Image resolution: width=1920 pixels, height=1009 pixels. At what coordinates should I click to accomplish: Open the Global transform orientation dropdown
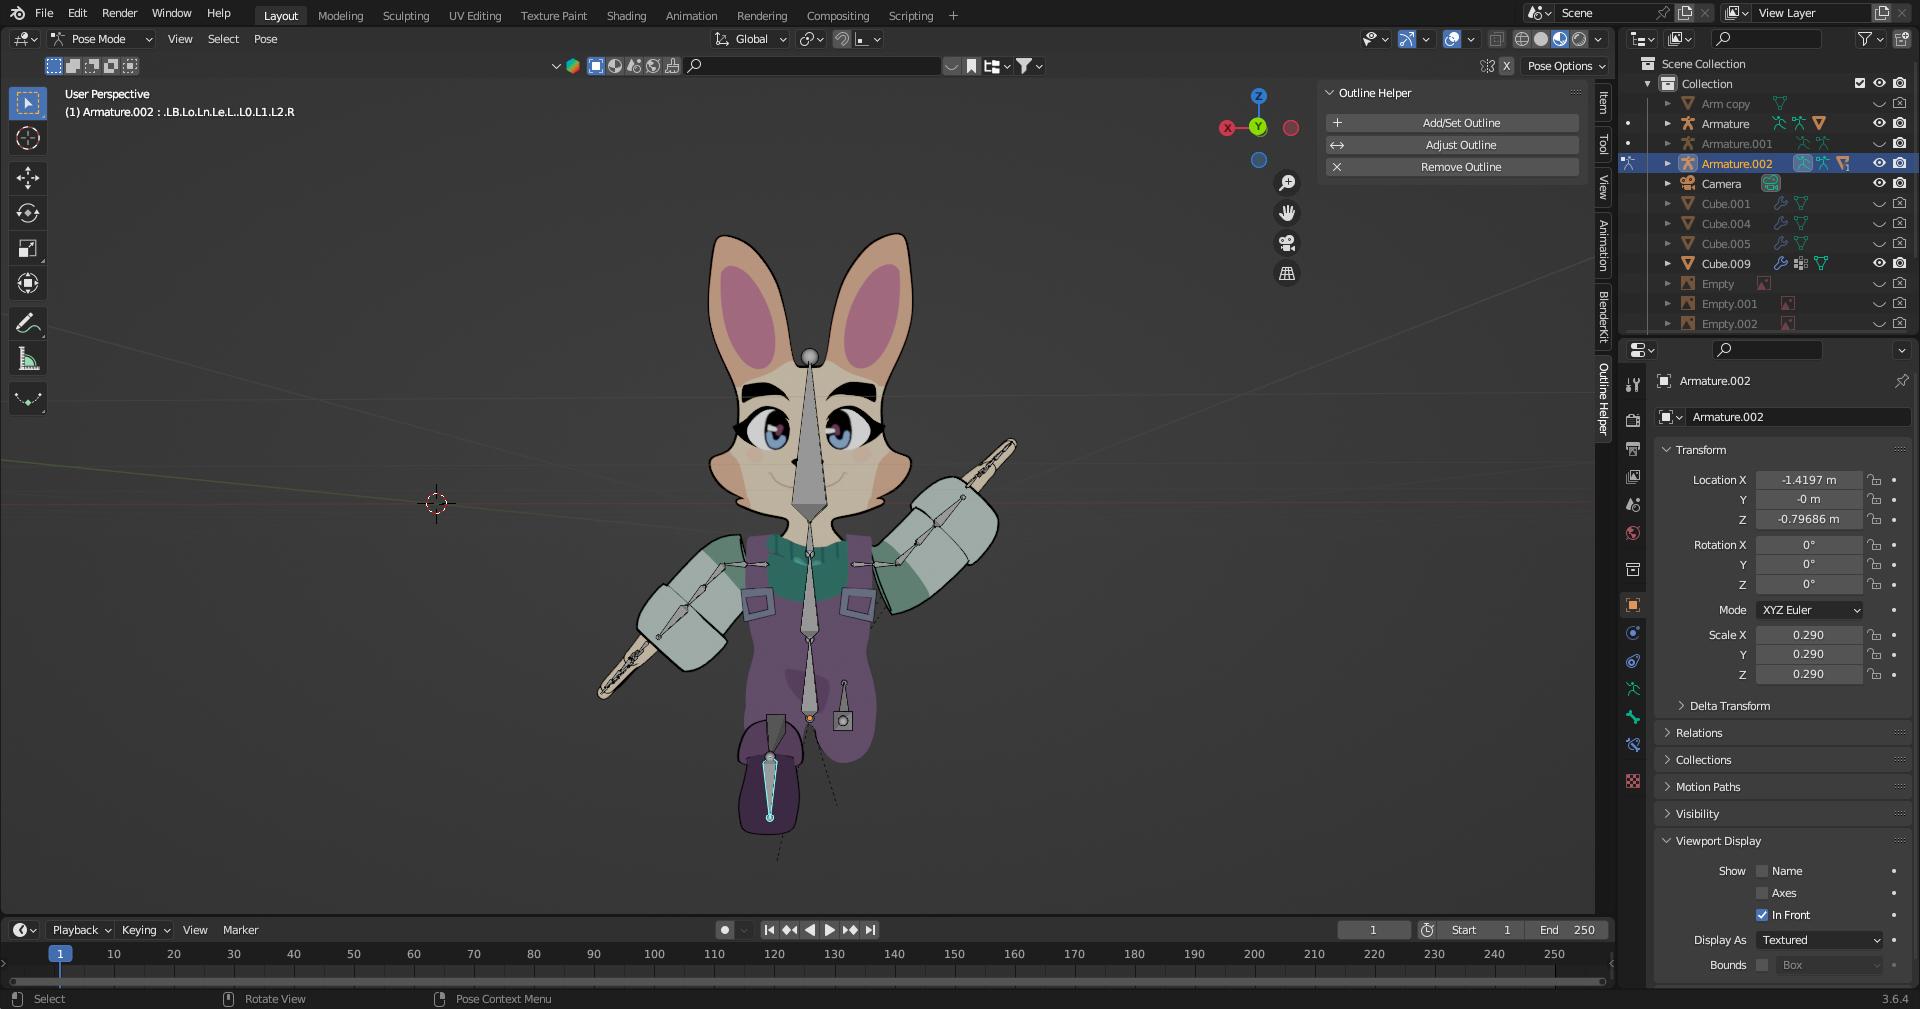tap(751, 39)
